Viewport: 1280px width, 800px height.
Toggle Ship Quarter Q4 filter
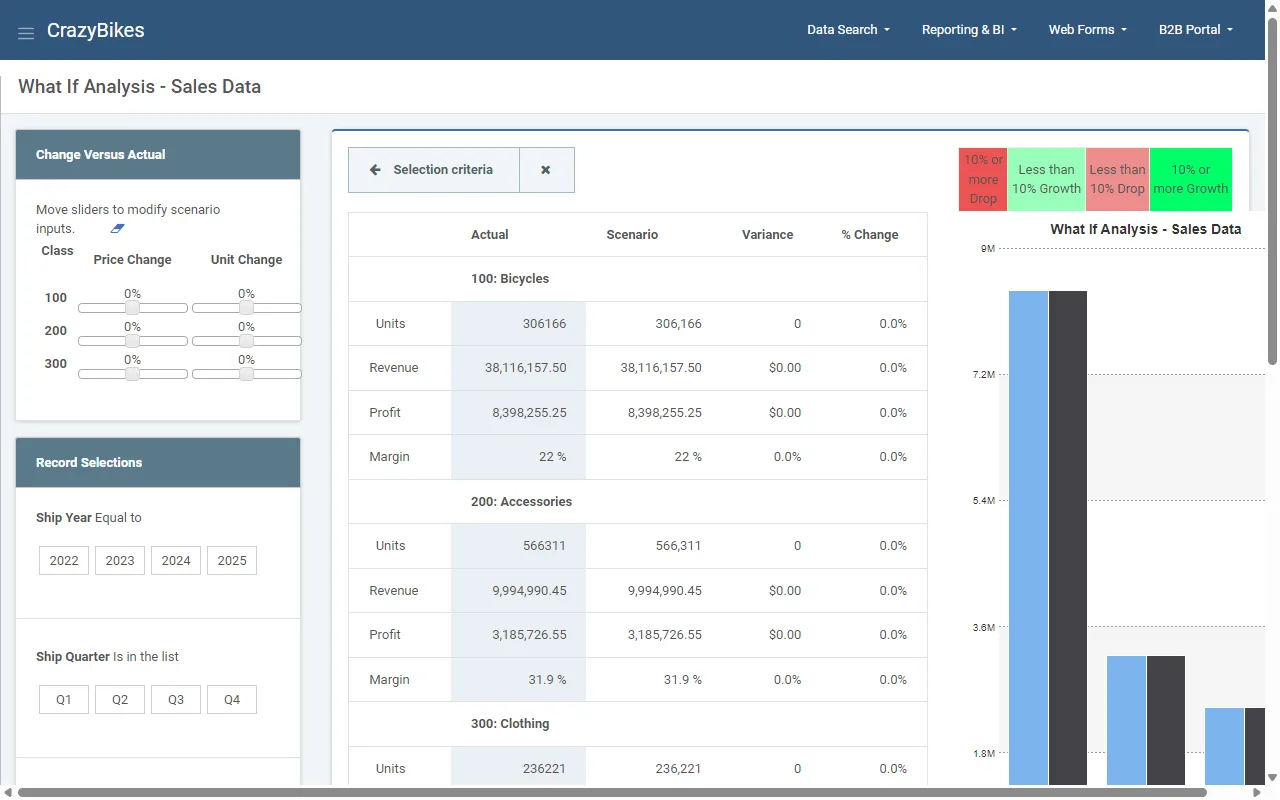click(232, 699)
